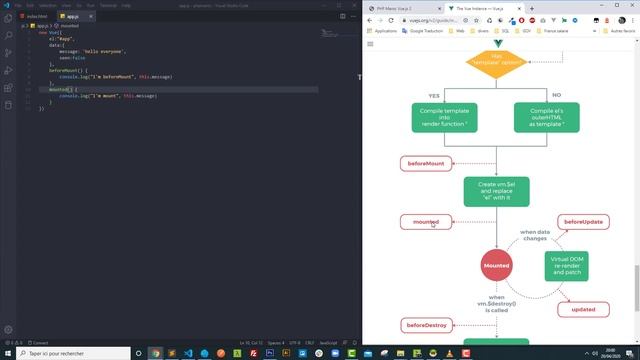Open the Explorer view in VS Code
This screenshot has height=360, width=640.
[8, 19]
